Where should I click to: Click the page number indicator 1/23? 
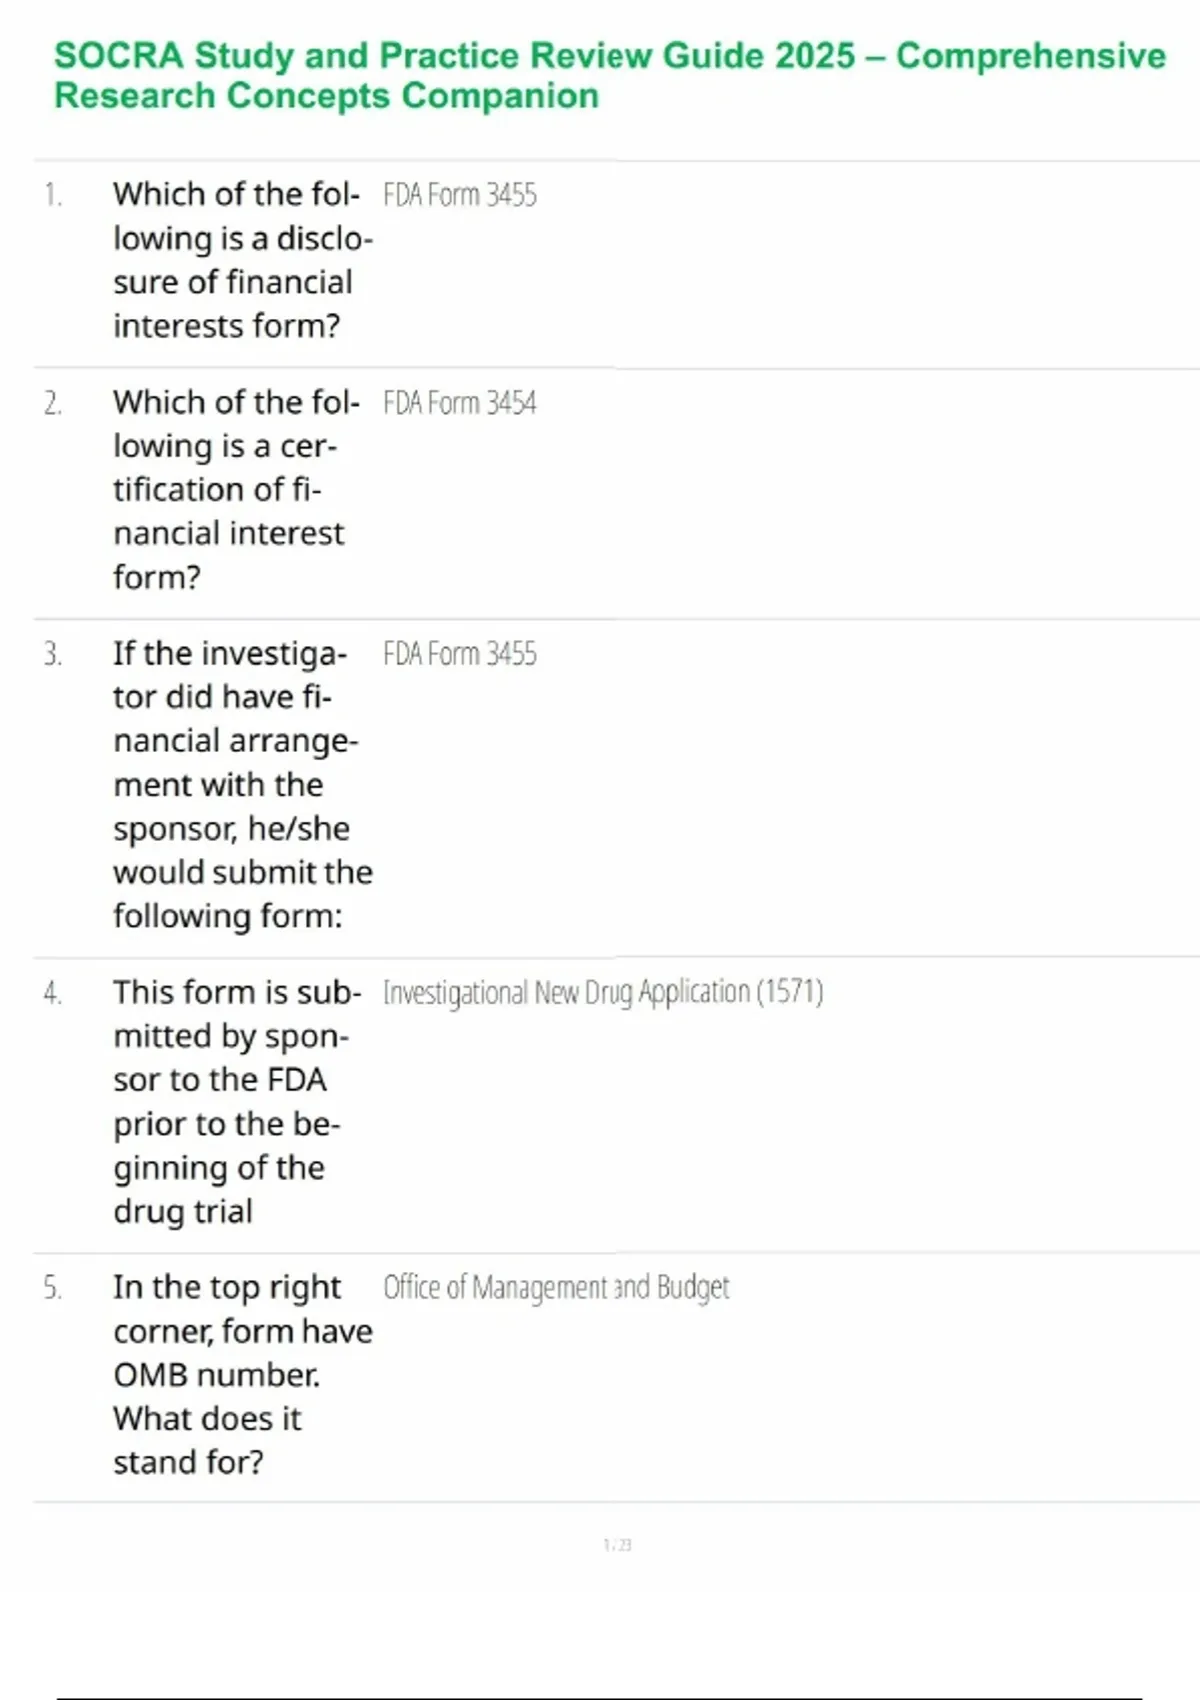pyautogui.click(x=617, y=1545)
